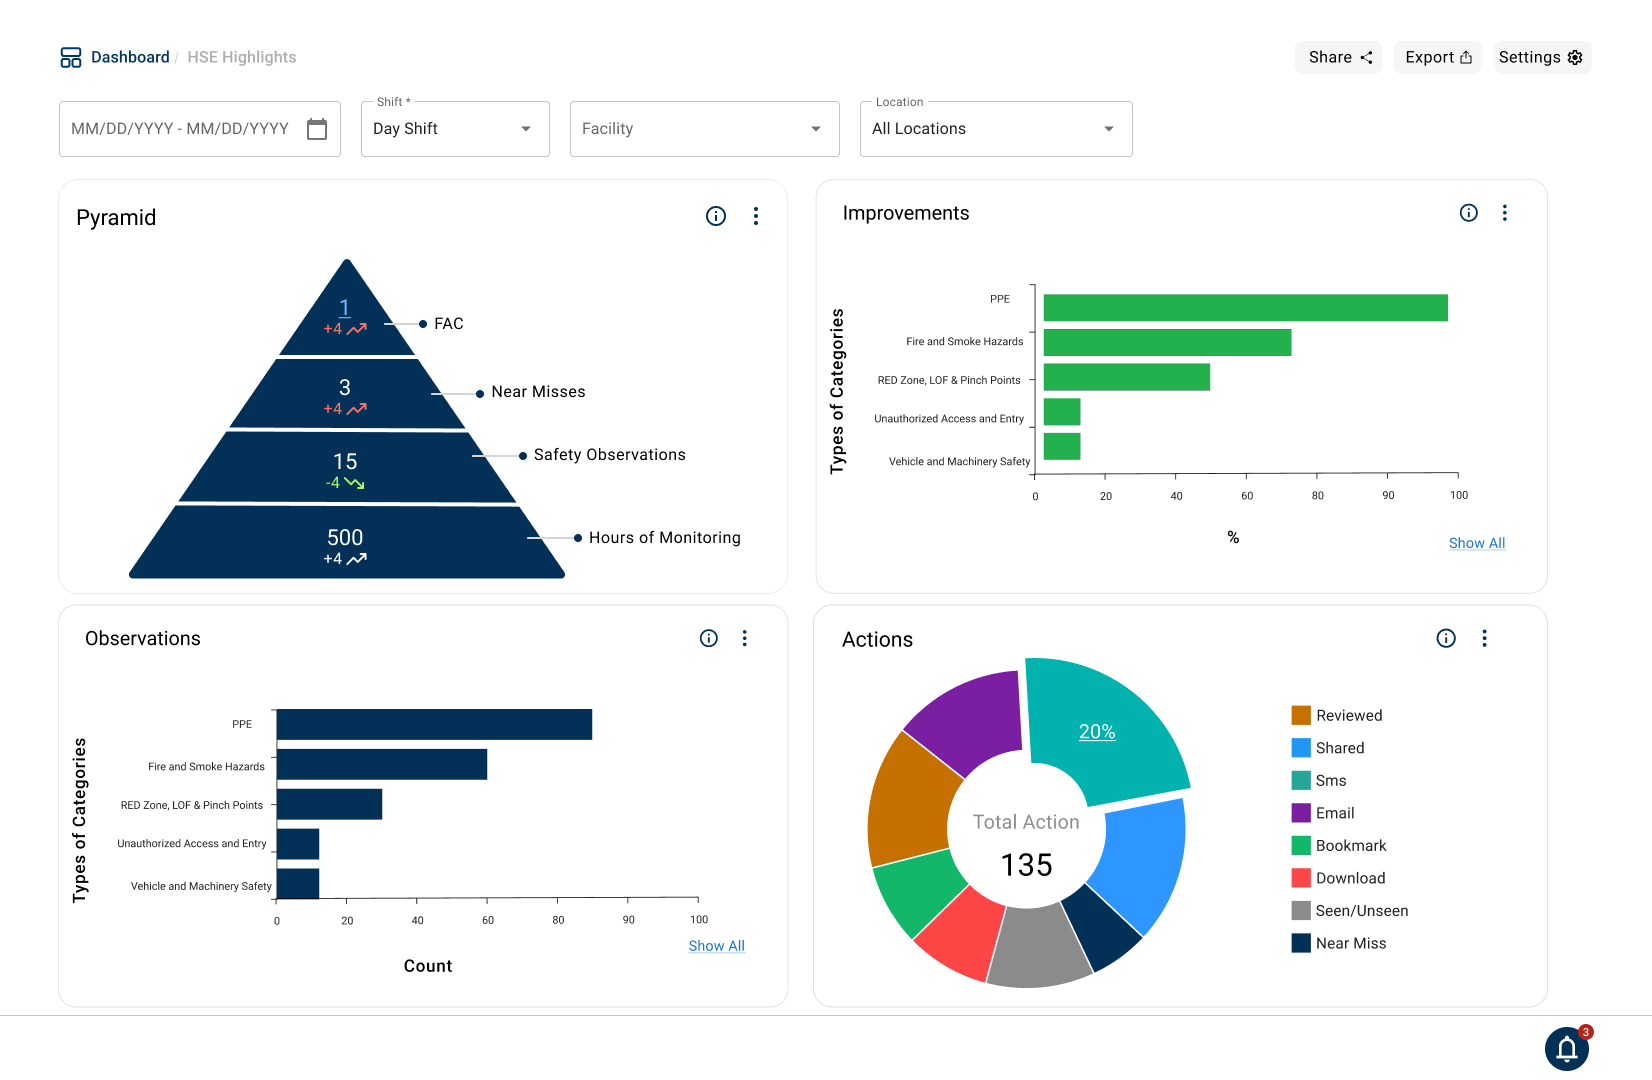Click the FAC value 1 in pyramid
Image resolution: width=1652 pixels, height=1080 pixels.
[x=344, y=308]
